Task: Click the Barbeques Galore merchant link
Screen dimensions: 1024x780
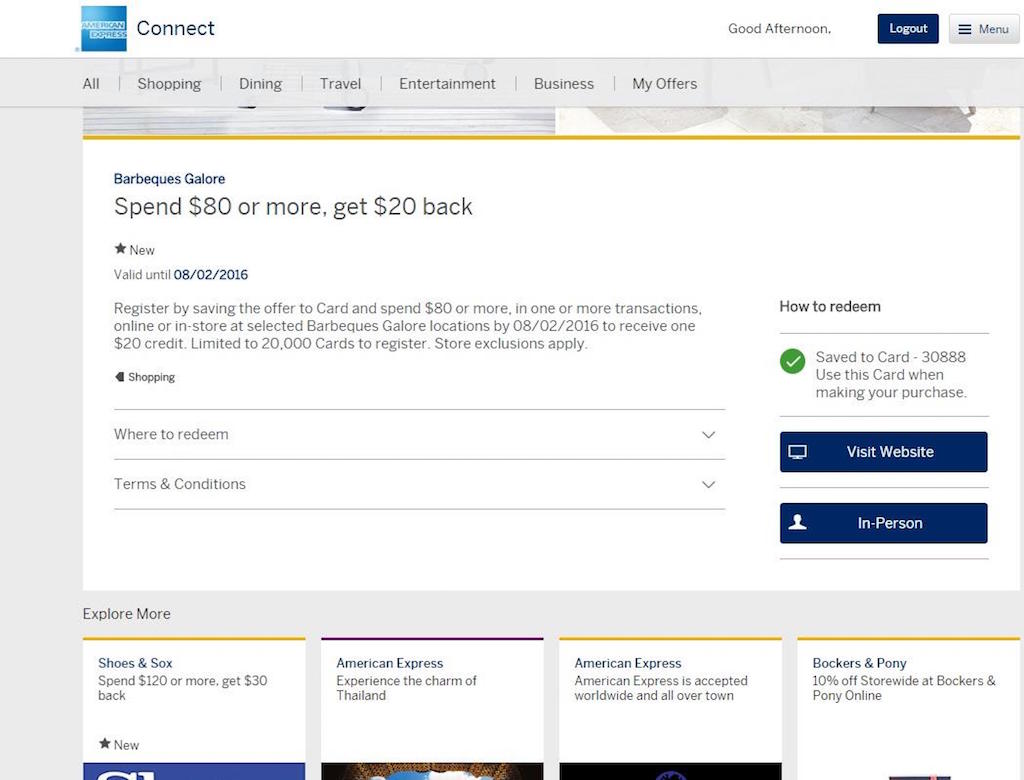Action: pos(169,179)
